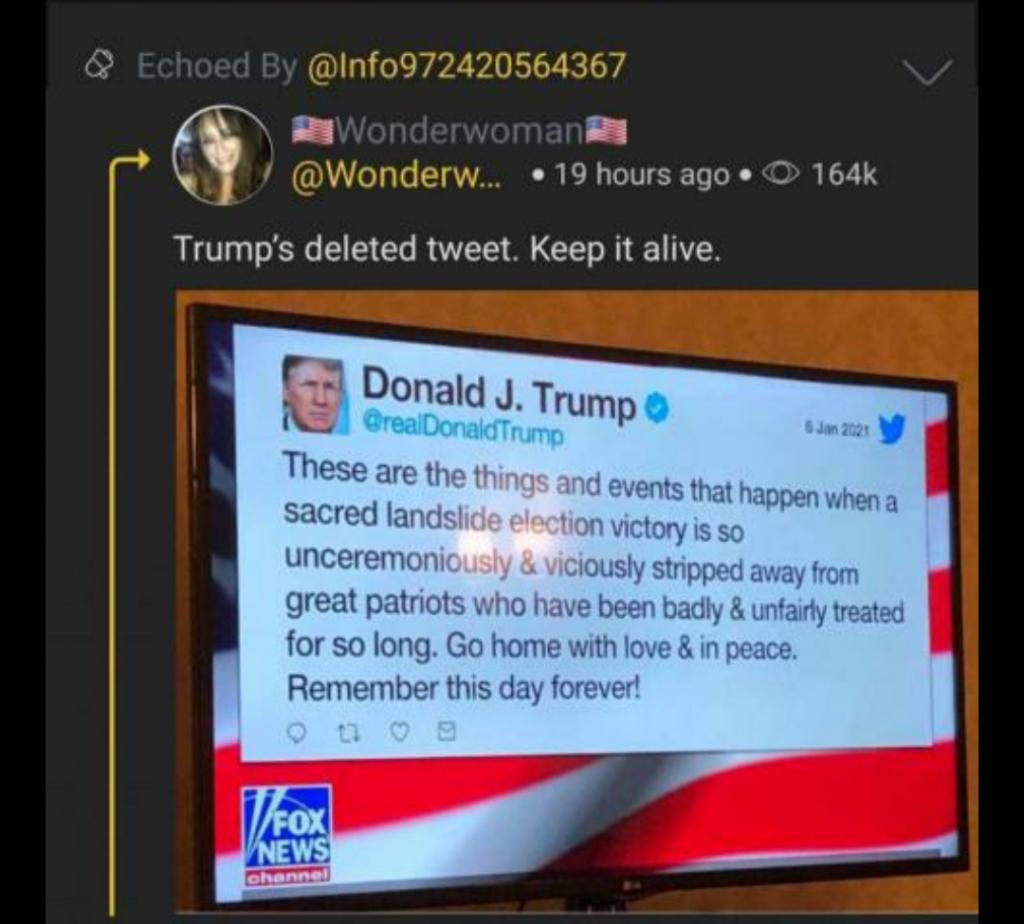Open the Wonderwoman display name
1024x924 pixels.
(459, 129)
